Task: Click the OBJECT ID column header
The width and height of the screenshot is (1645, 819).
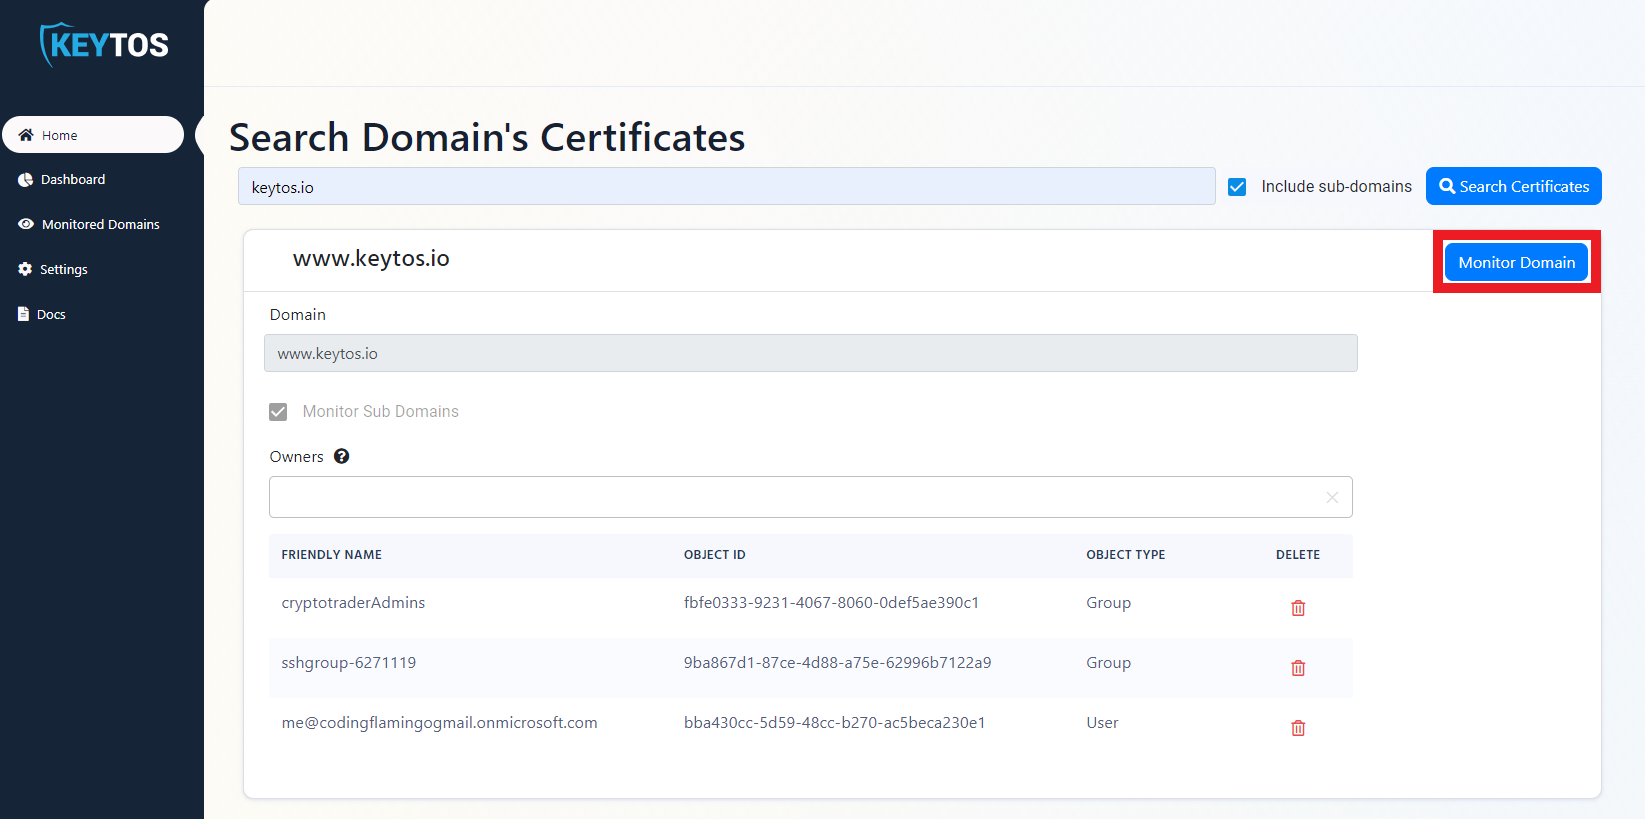Action: (x=714, y=555)
